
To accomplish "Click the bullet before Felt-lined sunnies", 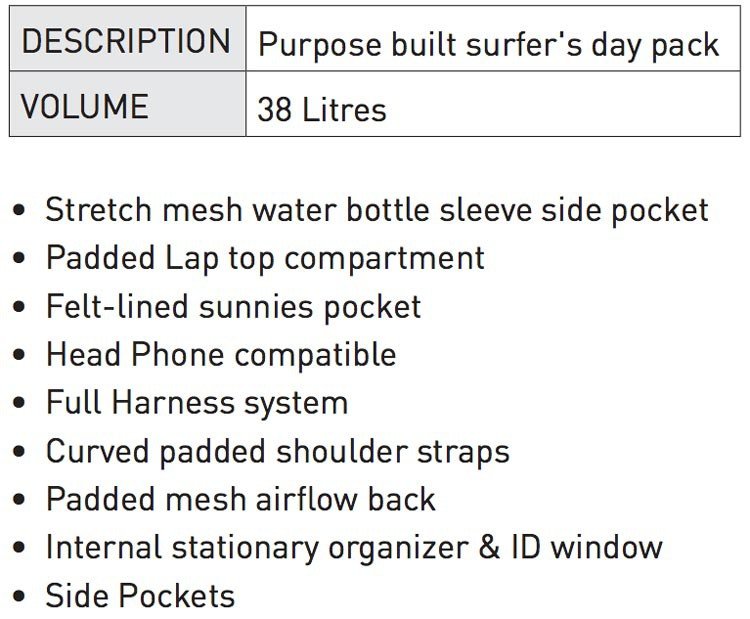I will coord(19,306).
